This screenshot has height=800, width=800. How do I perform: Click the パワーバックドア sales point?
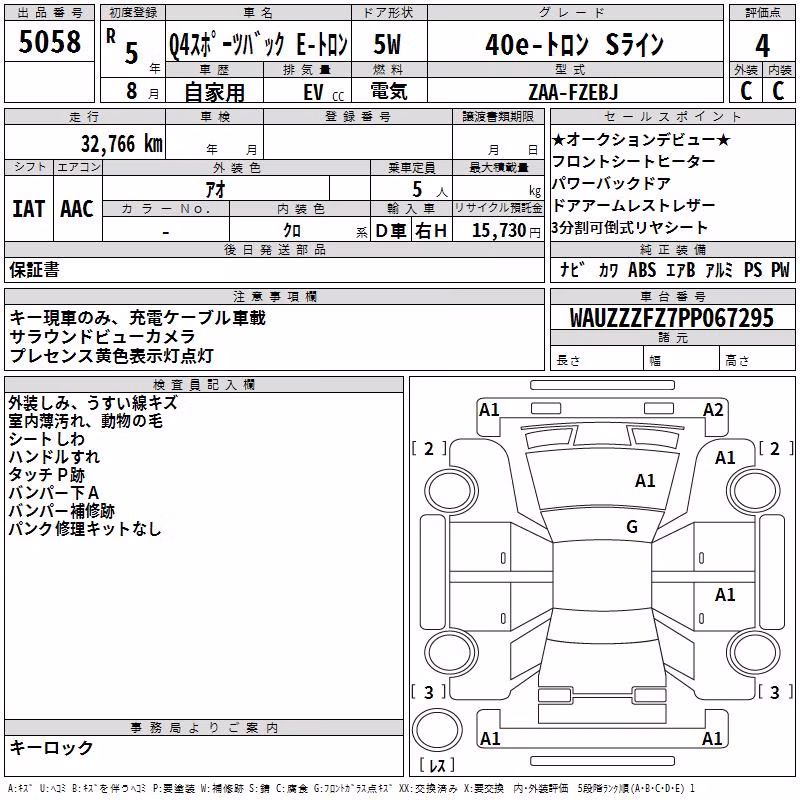coord(611,183)
